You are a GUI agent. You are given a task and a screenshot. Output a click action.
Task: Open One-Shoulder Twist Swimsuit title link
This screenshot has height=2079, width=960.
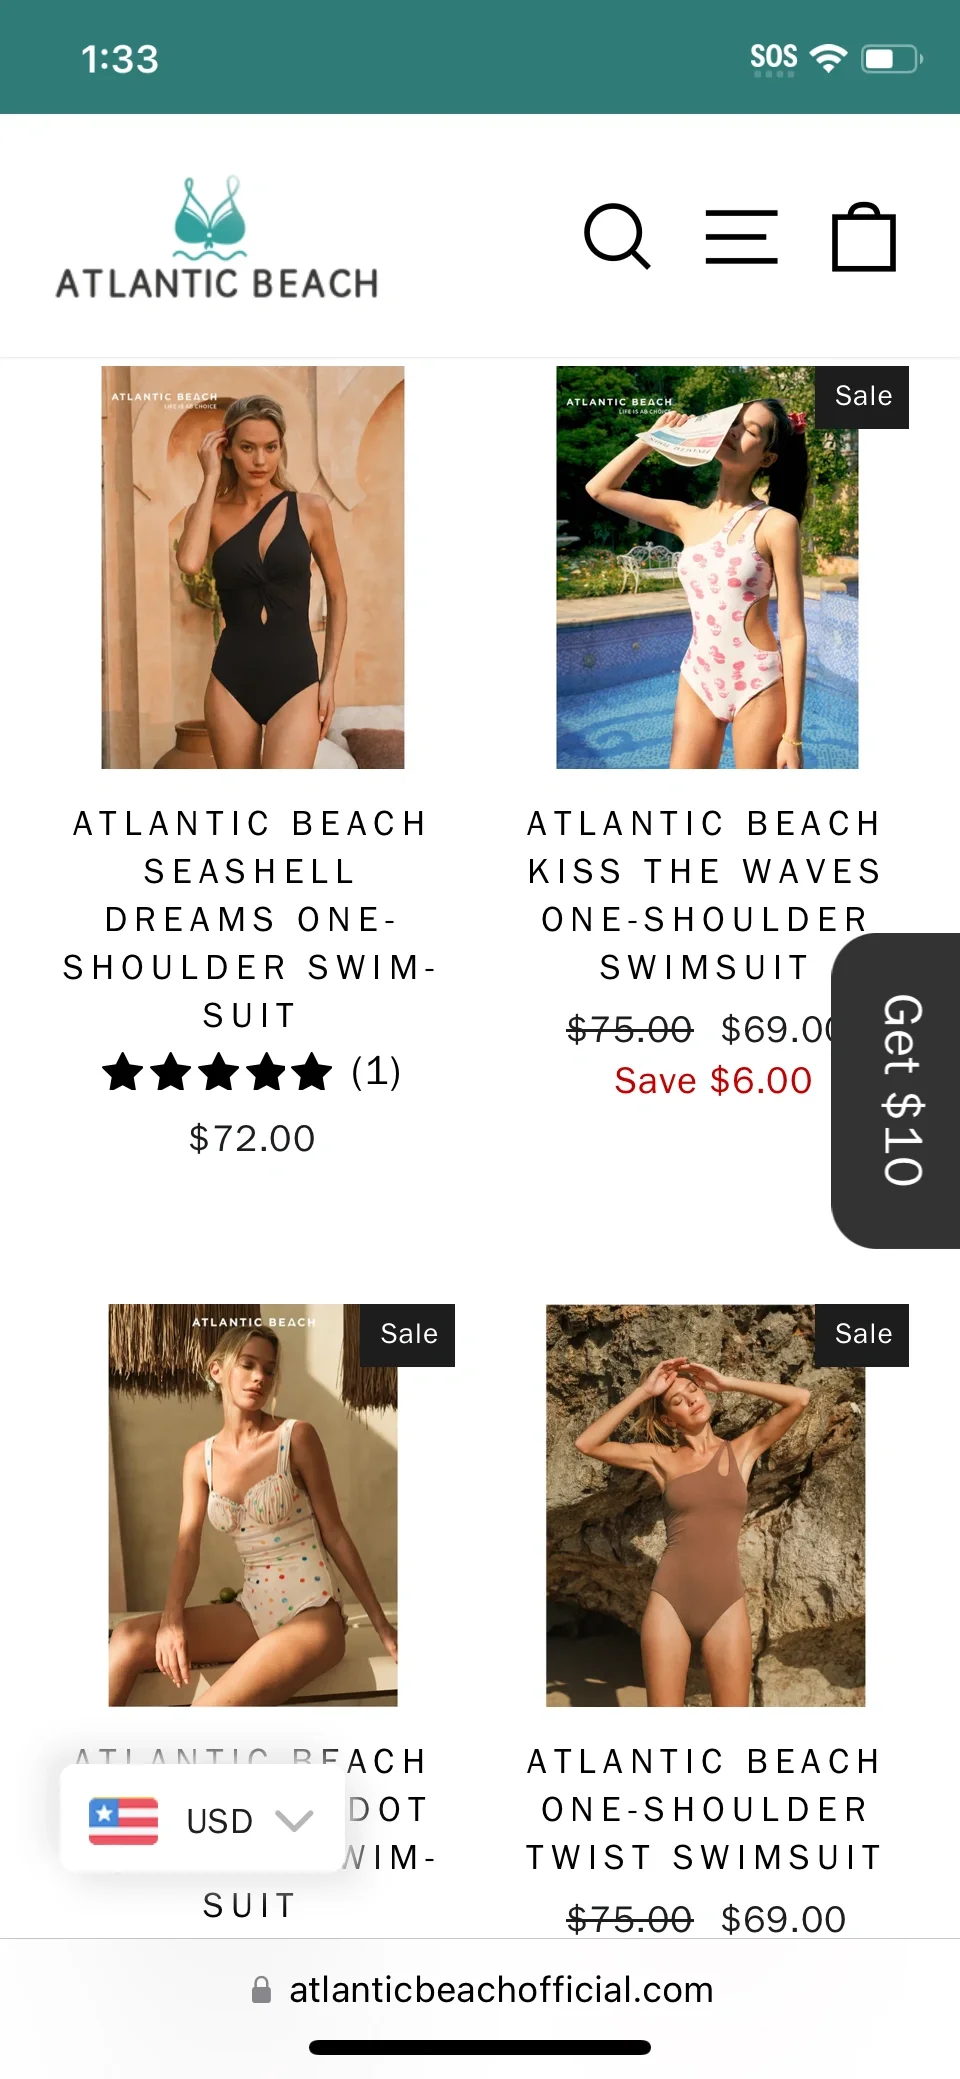(705, 1809)
